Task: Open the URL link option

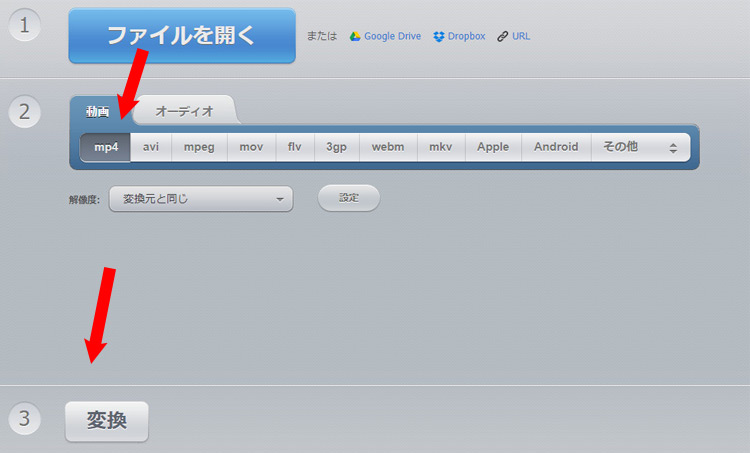Action: coord(521,36)
